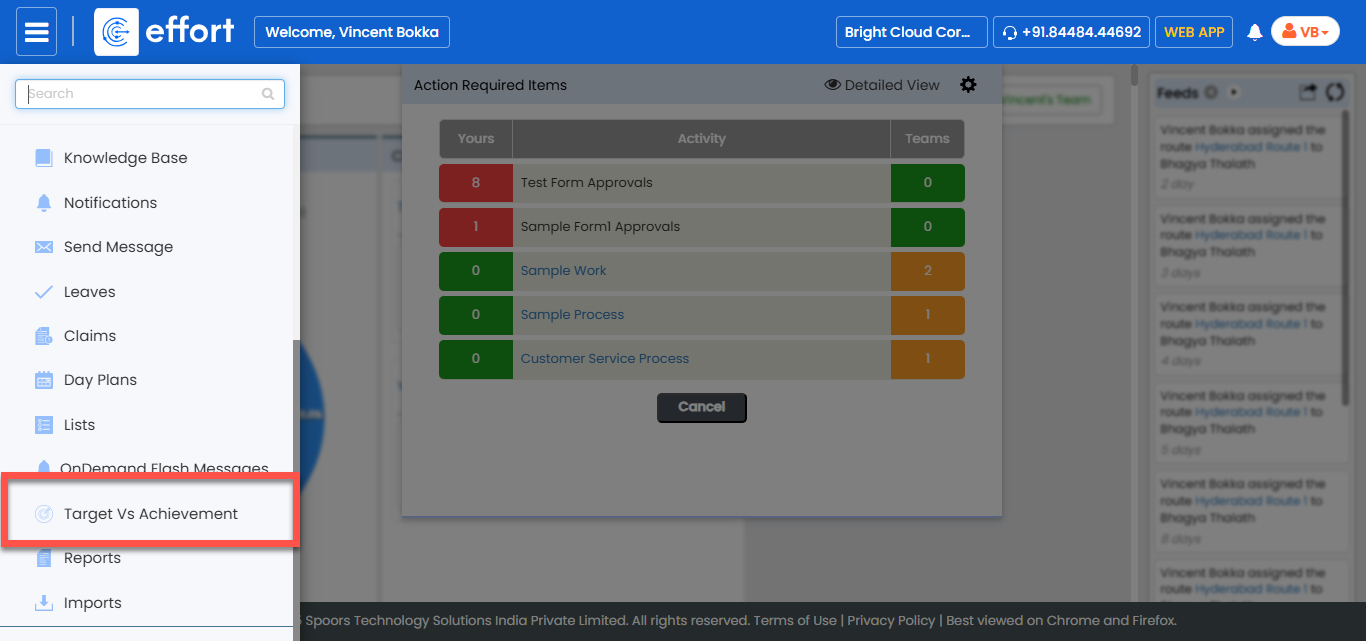Open the Customer Service Process link
Screen dimensions: 1366x641
pos(604,359)
